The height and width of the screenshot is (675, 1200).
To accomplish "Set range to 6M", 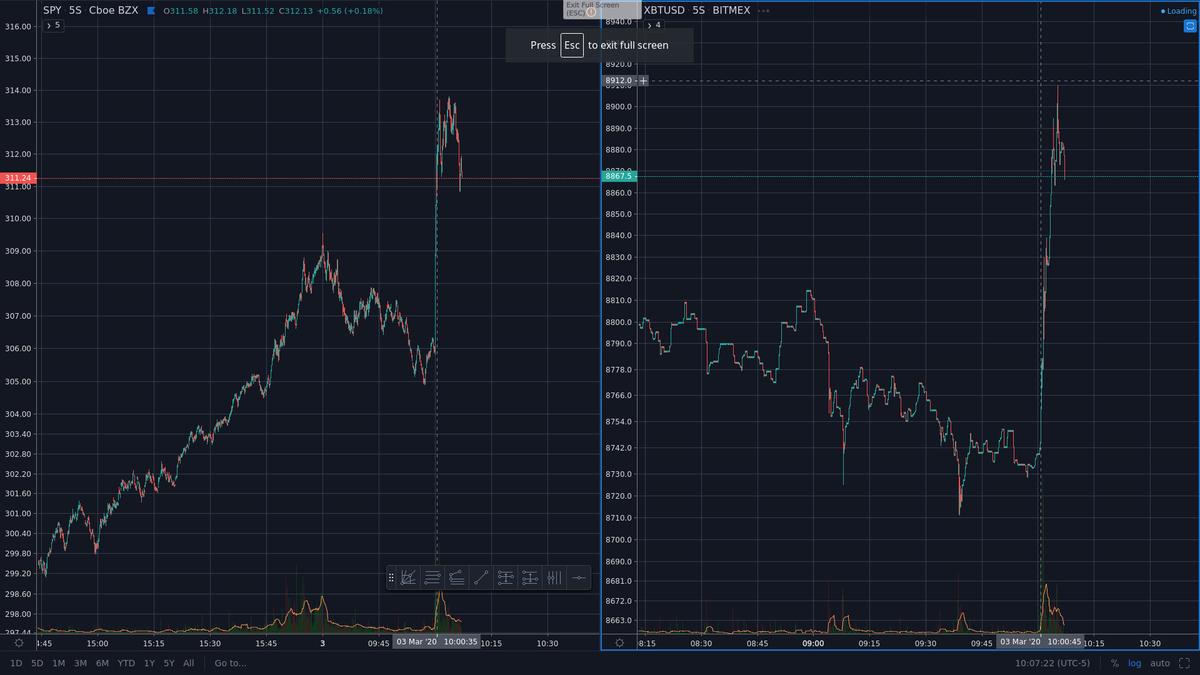I will coord(102,663).
